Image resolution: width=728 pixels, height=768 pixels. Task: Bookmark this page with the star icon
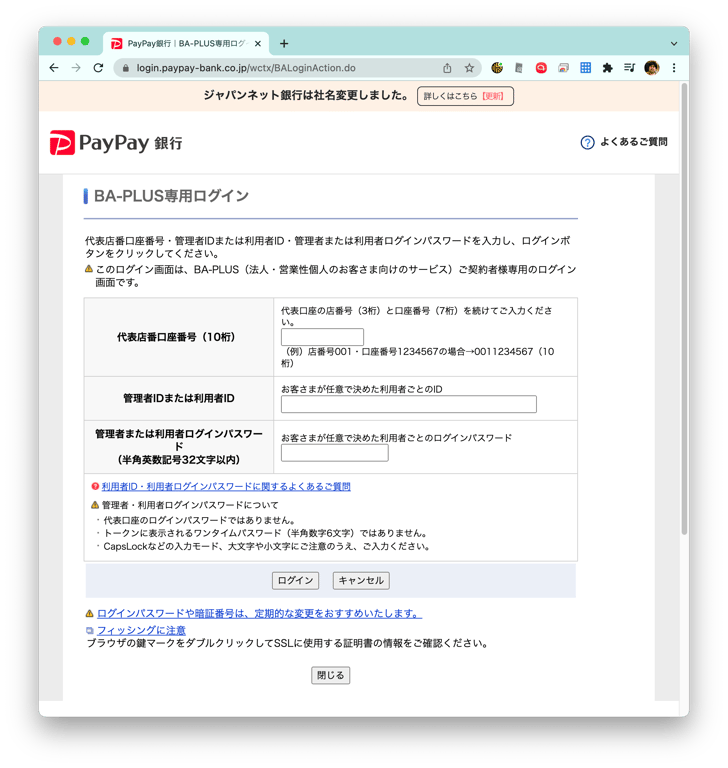point(469,68)
